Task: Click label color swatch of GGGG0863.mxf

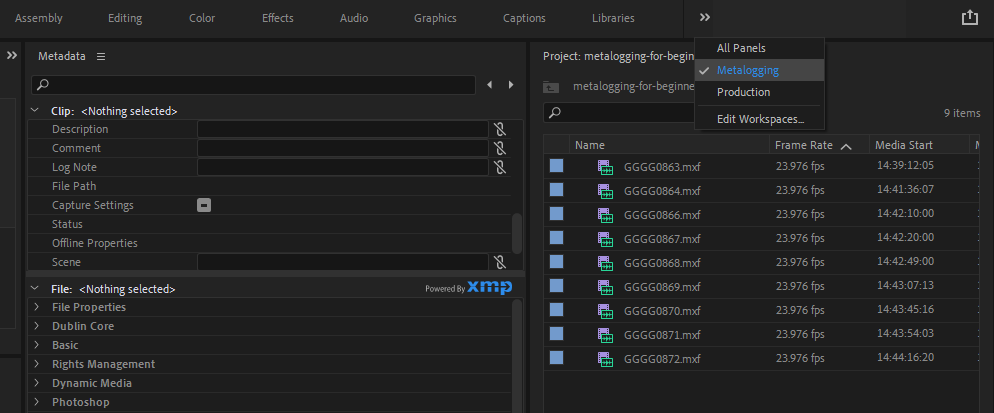Action: pos(556,166)
